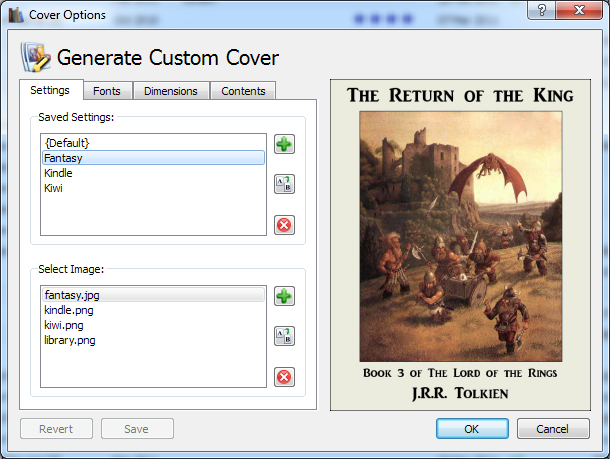Close the Cover Options dialog

tap(579, 10)
